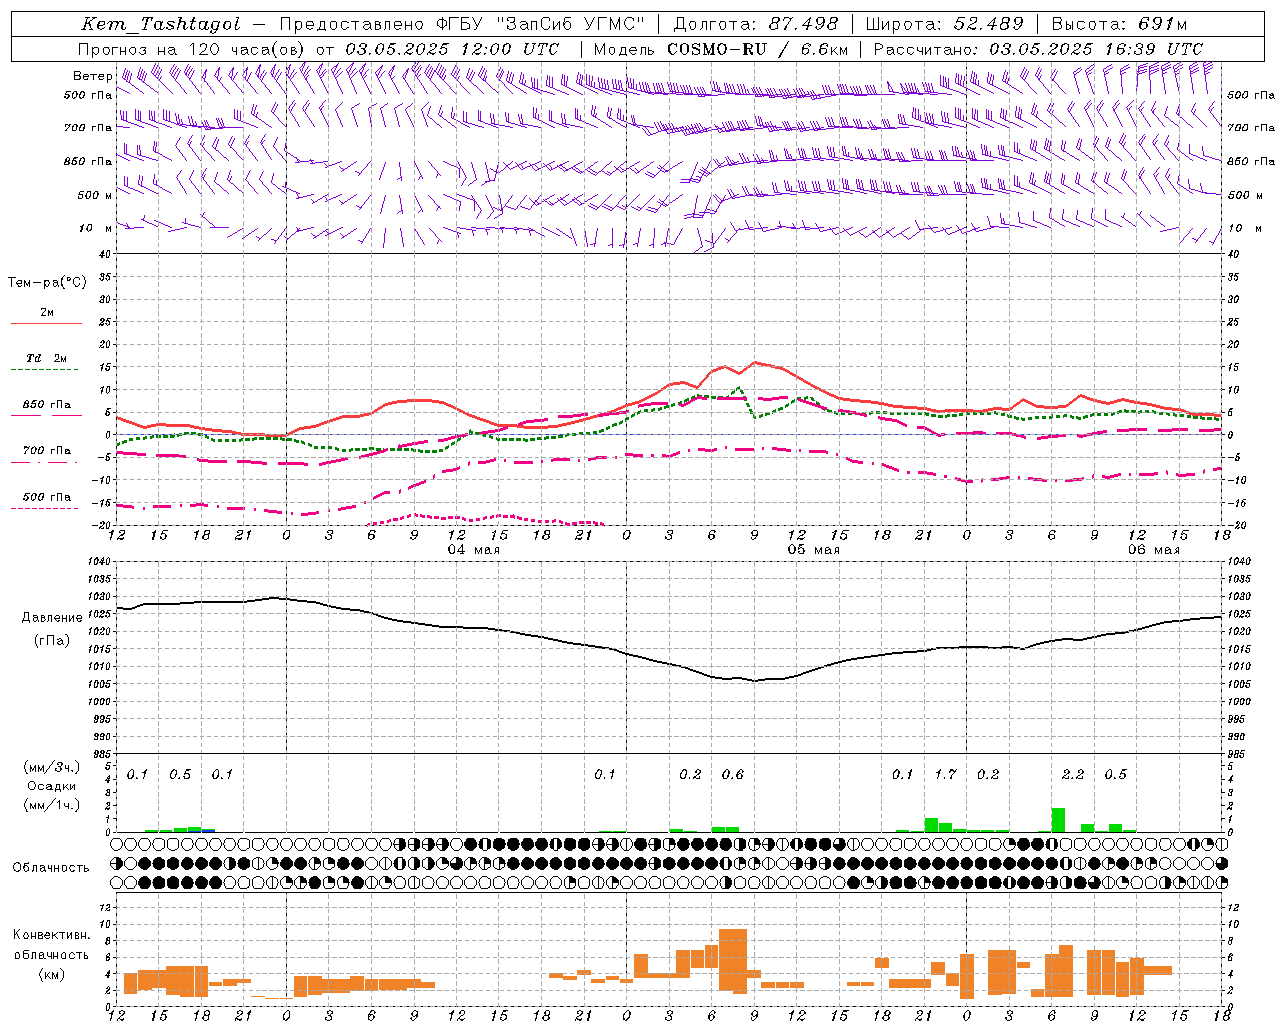Click the tallest orange convective cloud bar

[733, 960]
